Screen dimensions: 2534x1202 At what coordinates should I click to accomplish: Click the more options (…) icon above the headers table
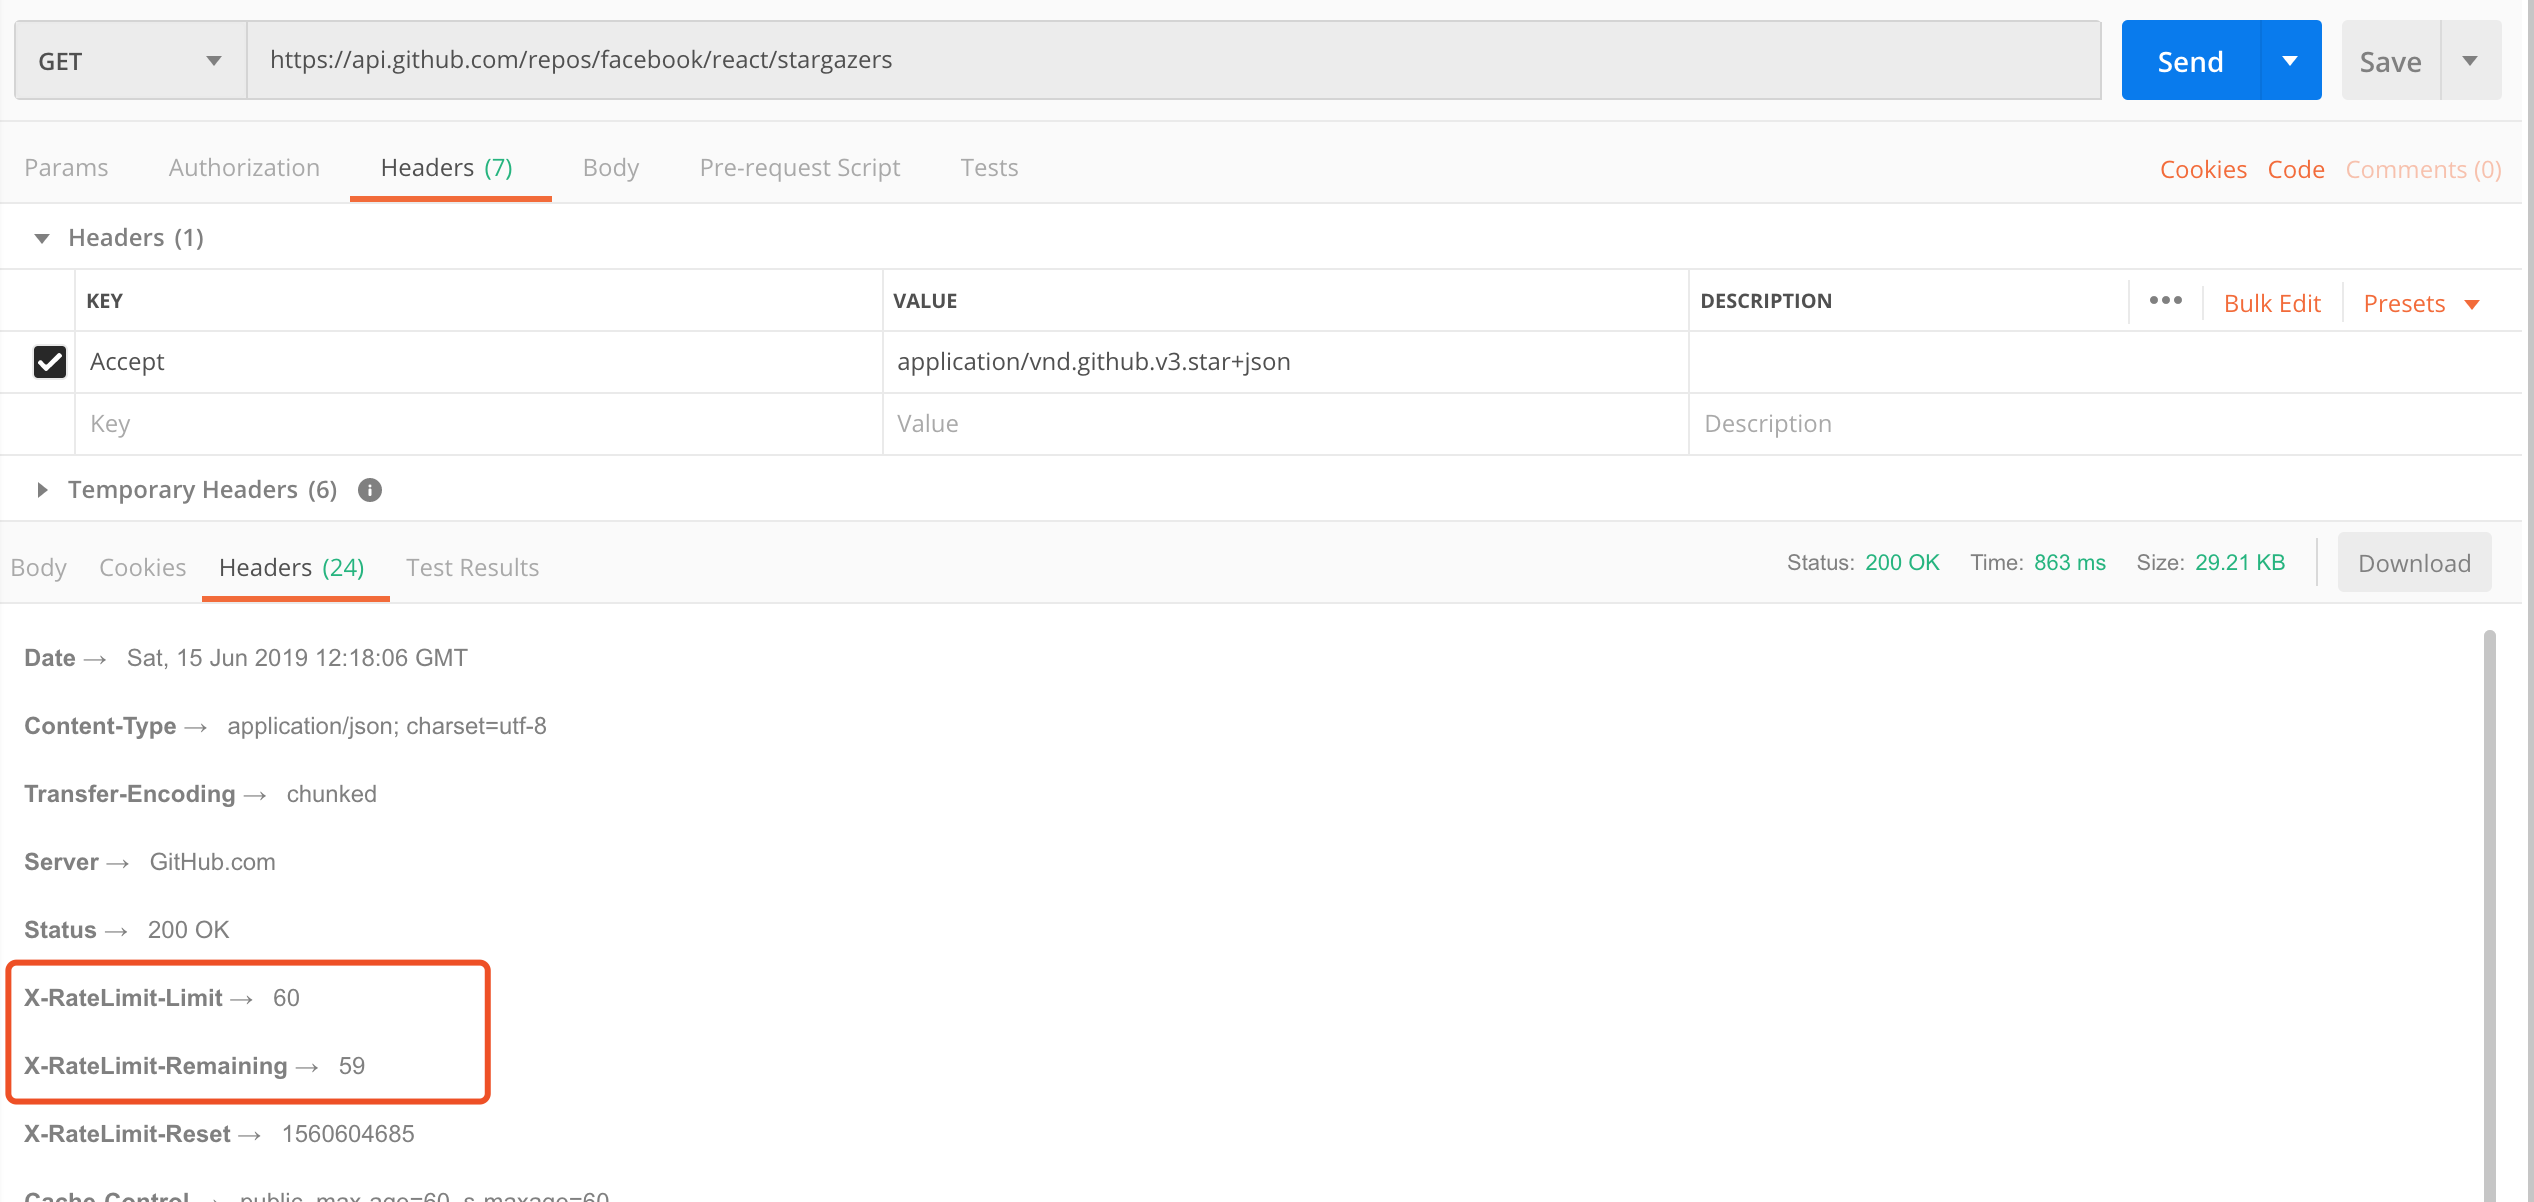pos(2165,300)
